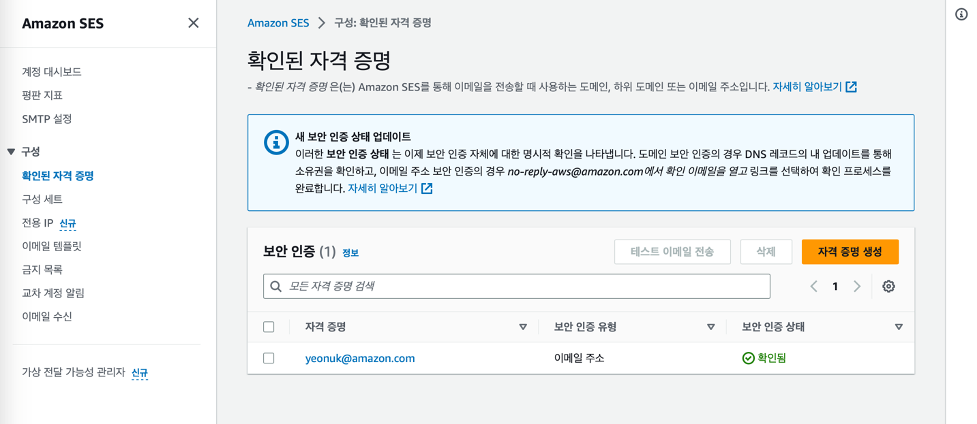
Task: Open 이메일 템플릿 in sidebar
Action: [x=52, y=246]
